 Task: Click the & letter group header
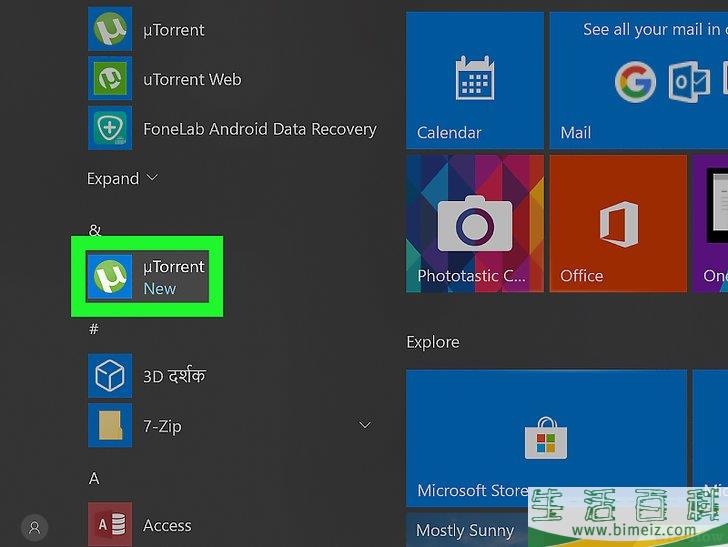pos(95,230)
